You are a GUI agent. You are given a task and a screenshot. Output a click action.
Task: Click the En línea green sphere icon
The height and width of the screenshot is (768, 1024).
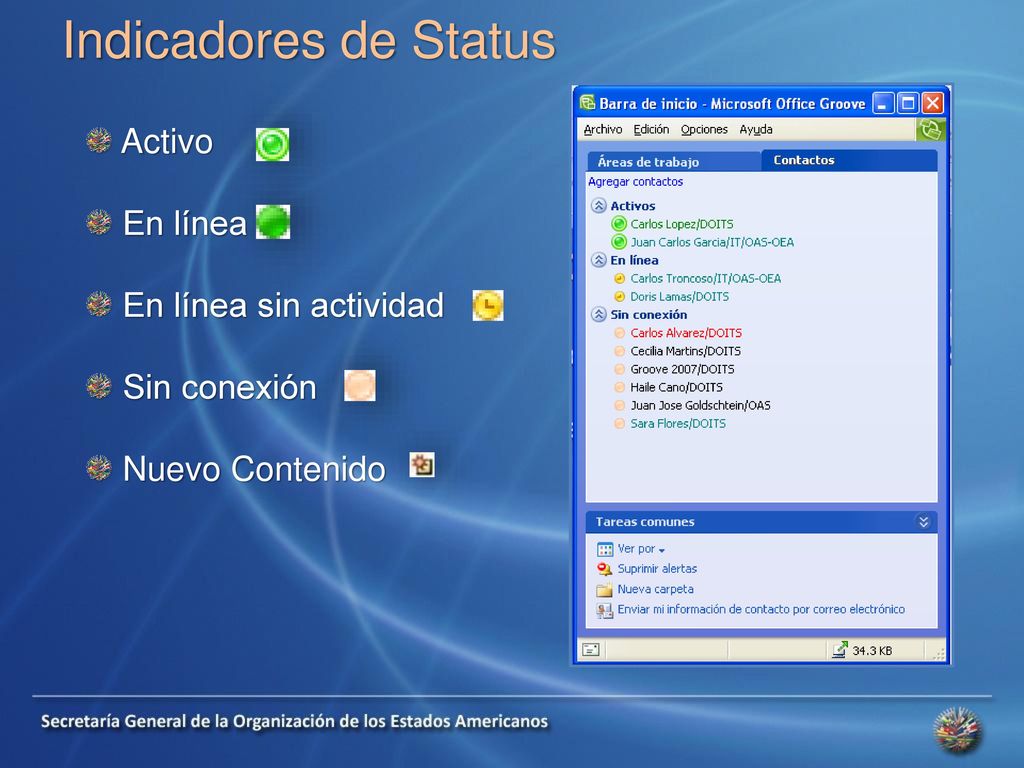tap(273, 222)
